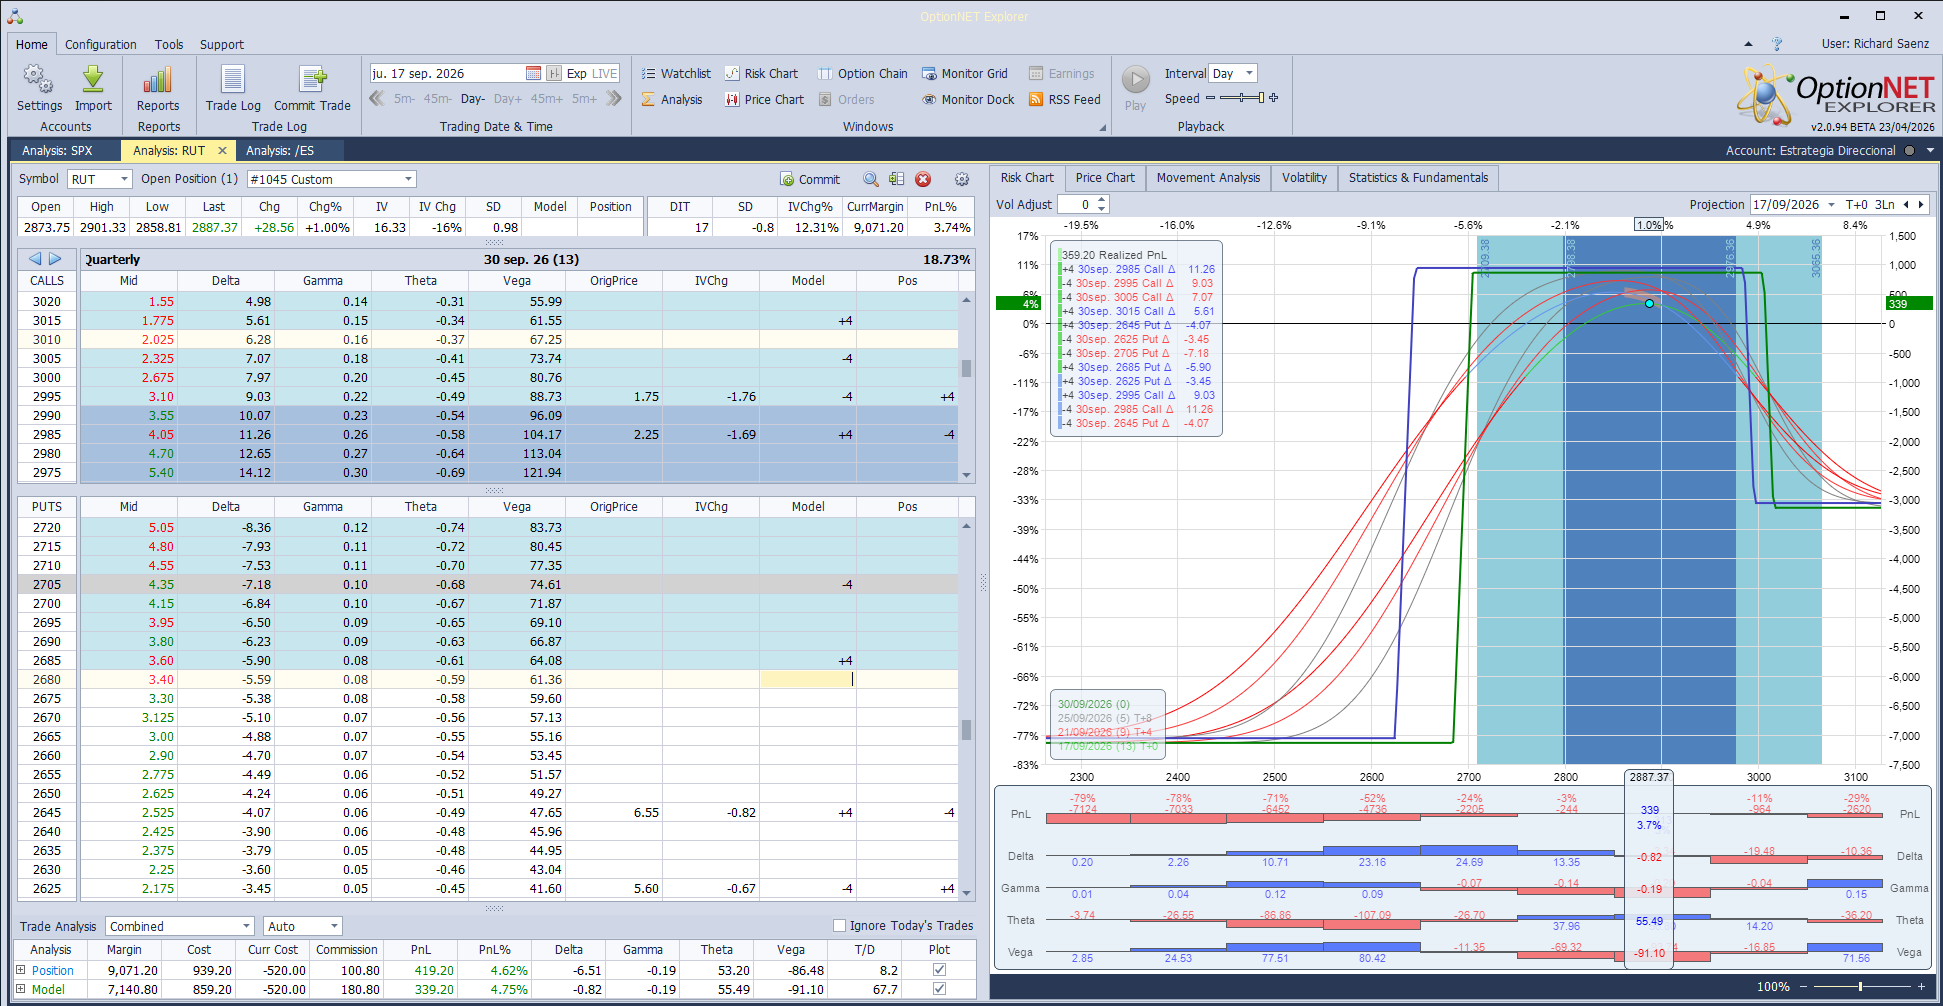Toggle Plot checkbox for Model row
This screenshot has height=1006, width=1943.
click(x=939, y=989)
